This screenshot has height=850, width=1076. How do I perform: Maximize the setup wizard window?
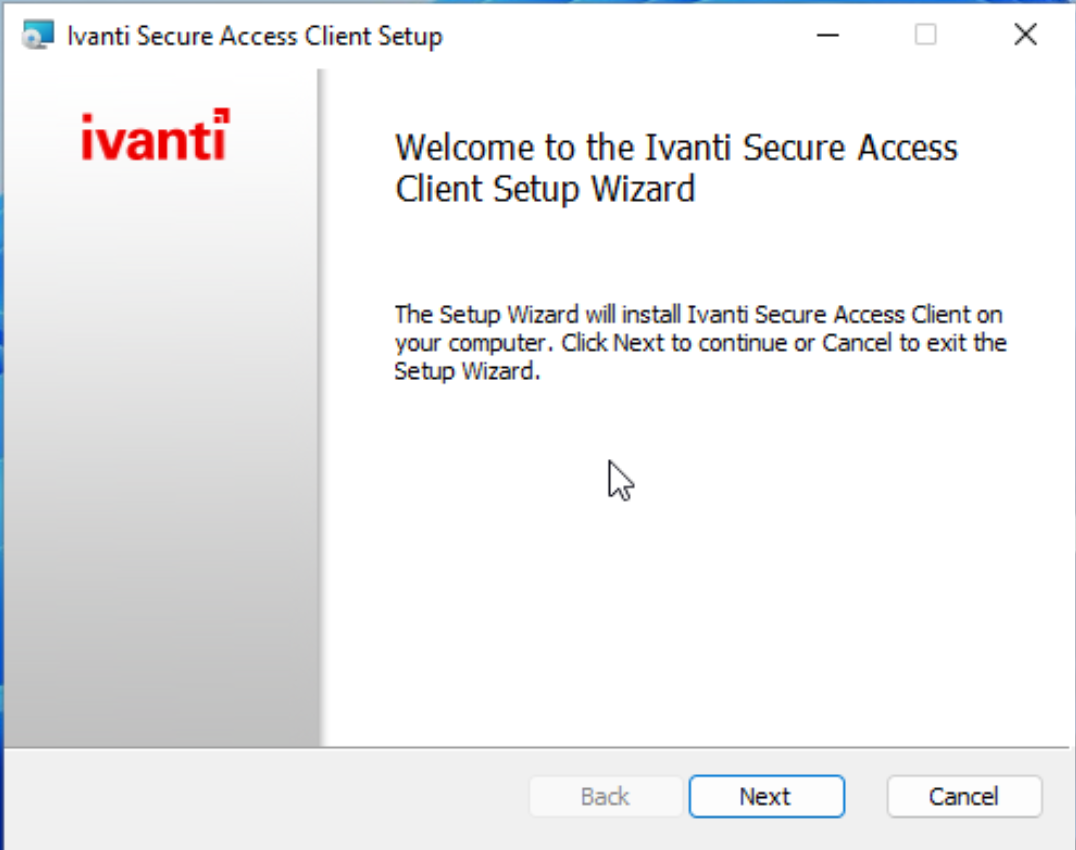[x=925, y=35]
